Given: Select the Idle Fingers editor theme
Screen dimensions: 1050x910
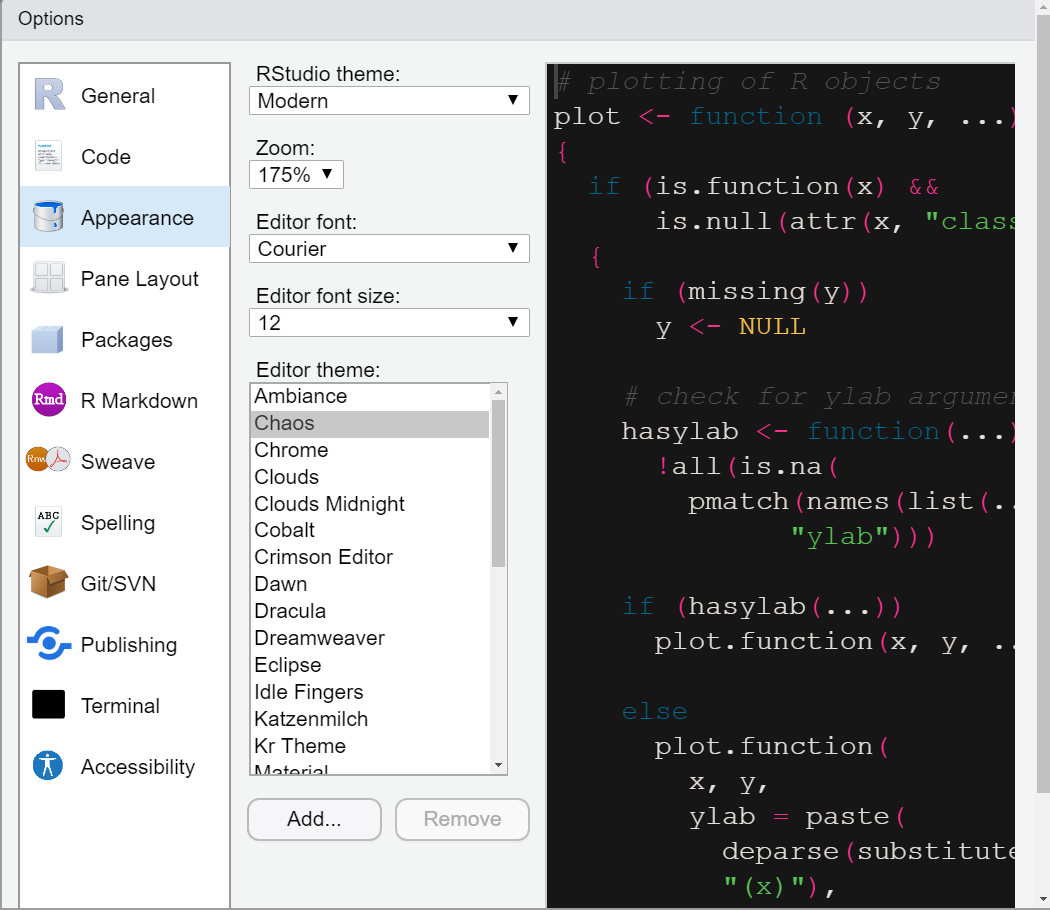Looking at the screenshot, I should 370,692.
